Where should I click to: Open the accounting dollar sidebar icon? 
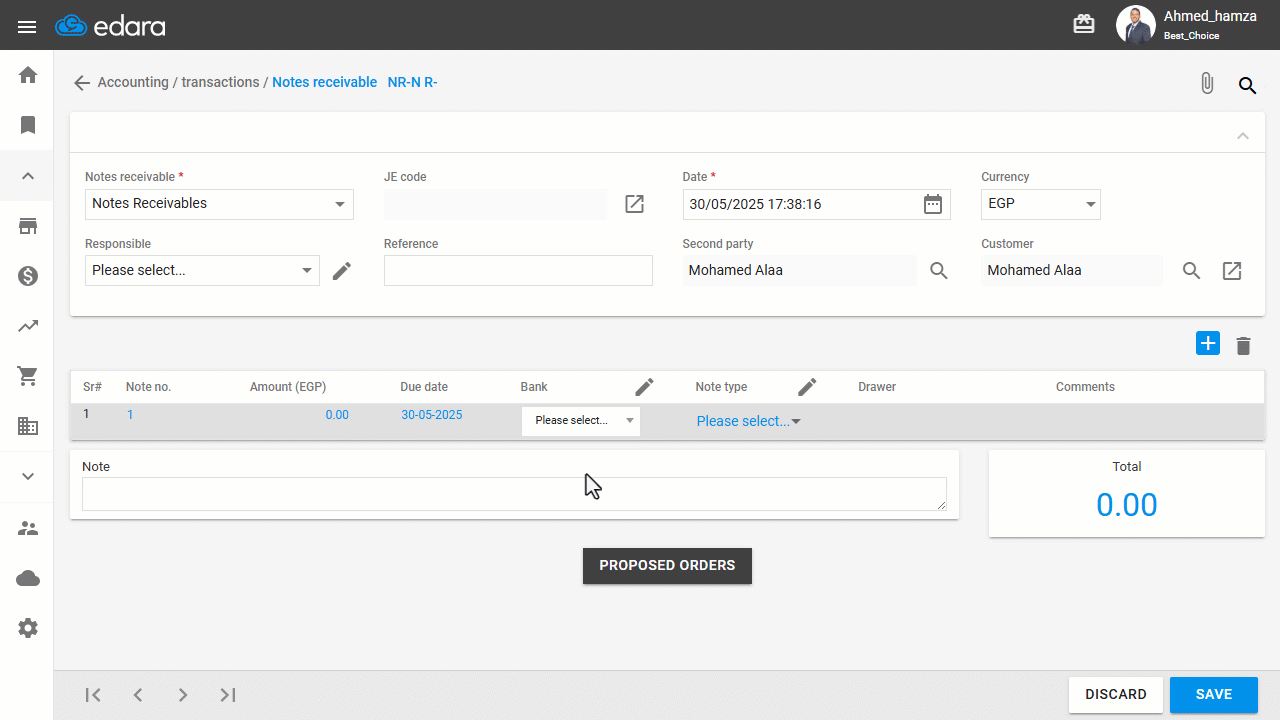pos(28,276)
